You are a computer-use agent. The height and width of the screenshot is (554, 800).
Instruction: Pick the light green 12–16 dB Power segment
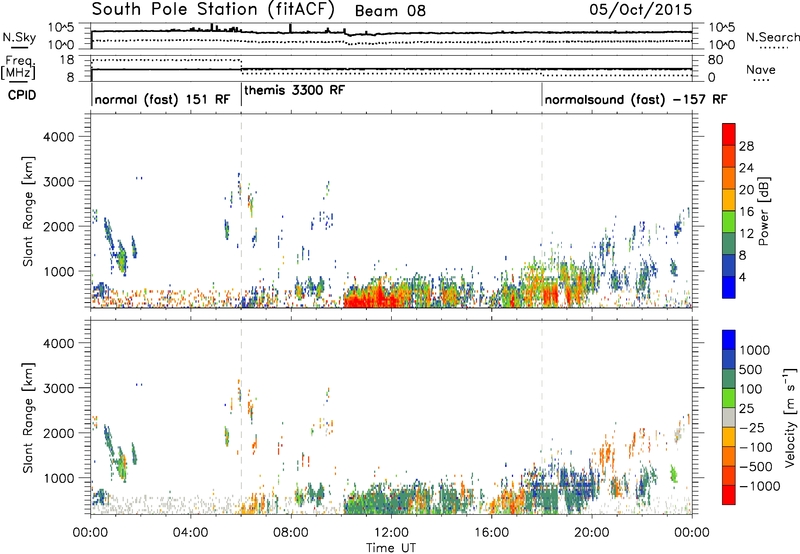[x=729, y=221]
